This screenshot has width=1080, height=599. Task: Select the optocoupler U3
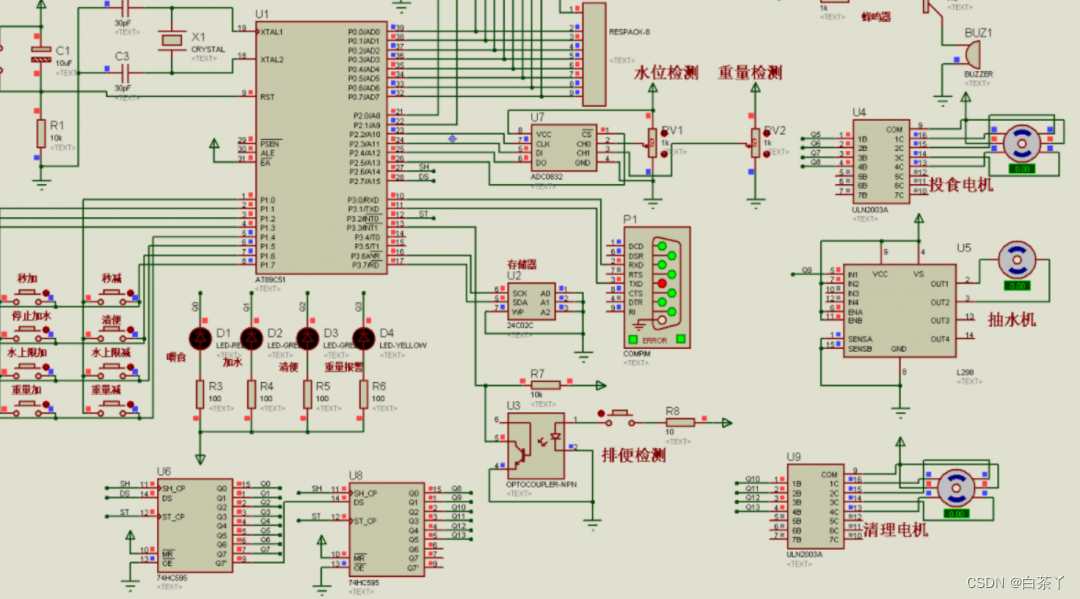tap(536, 446)
